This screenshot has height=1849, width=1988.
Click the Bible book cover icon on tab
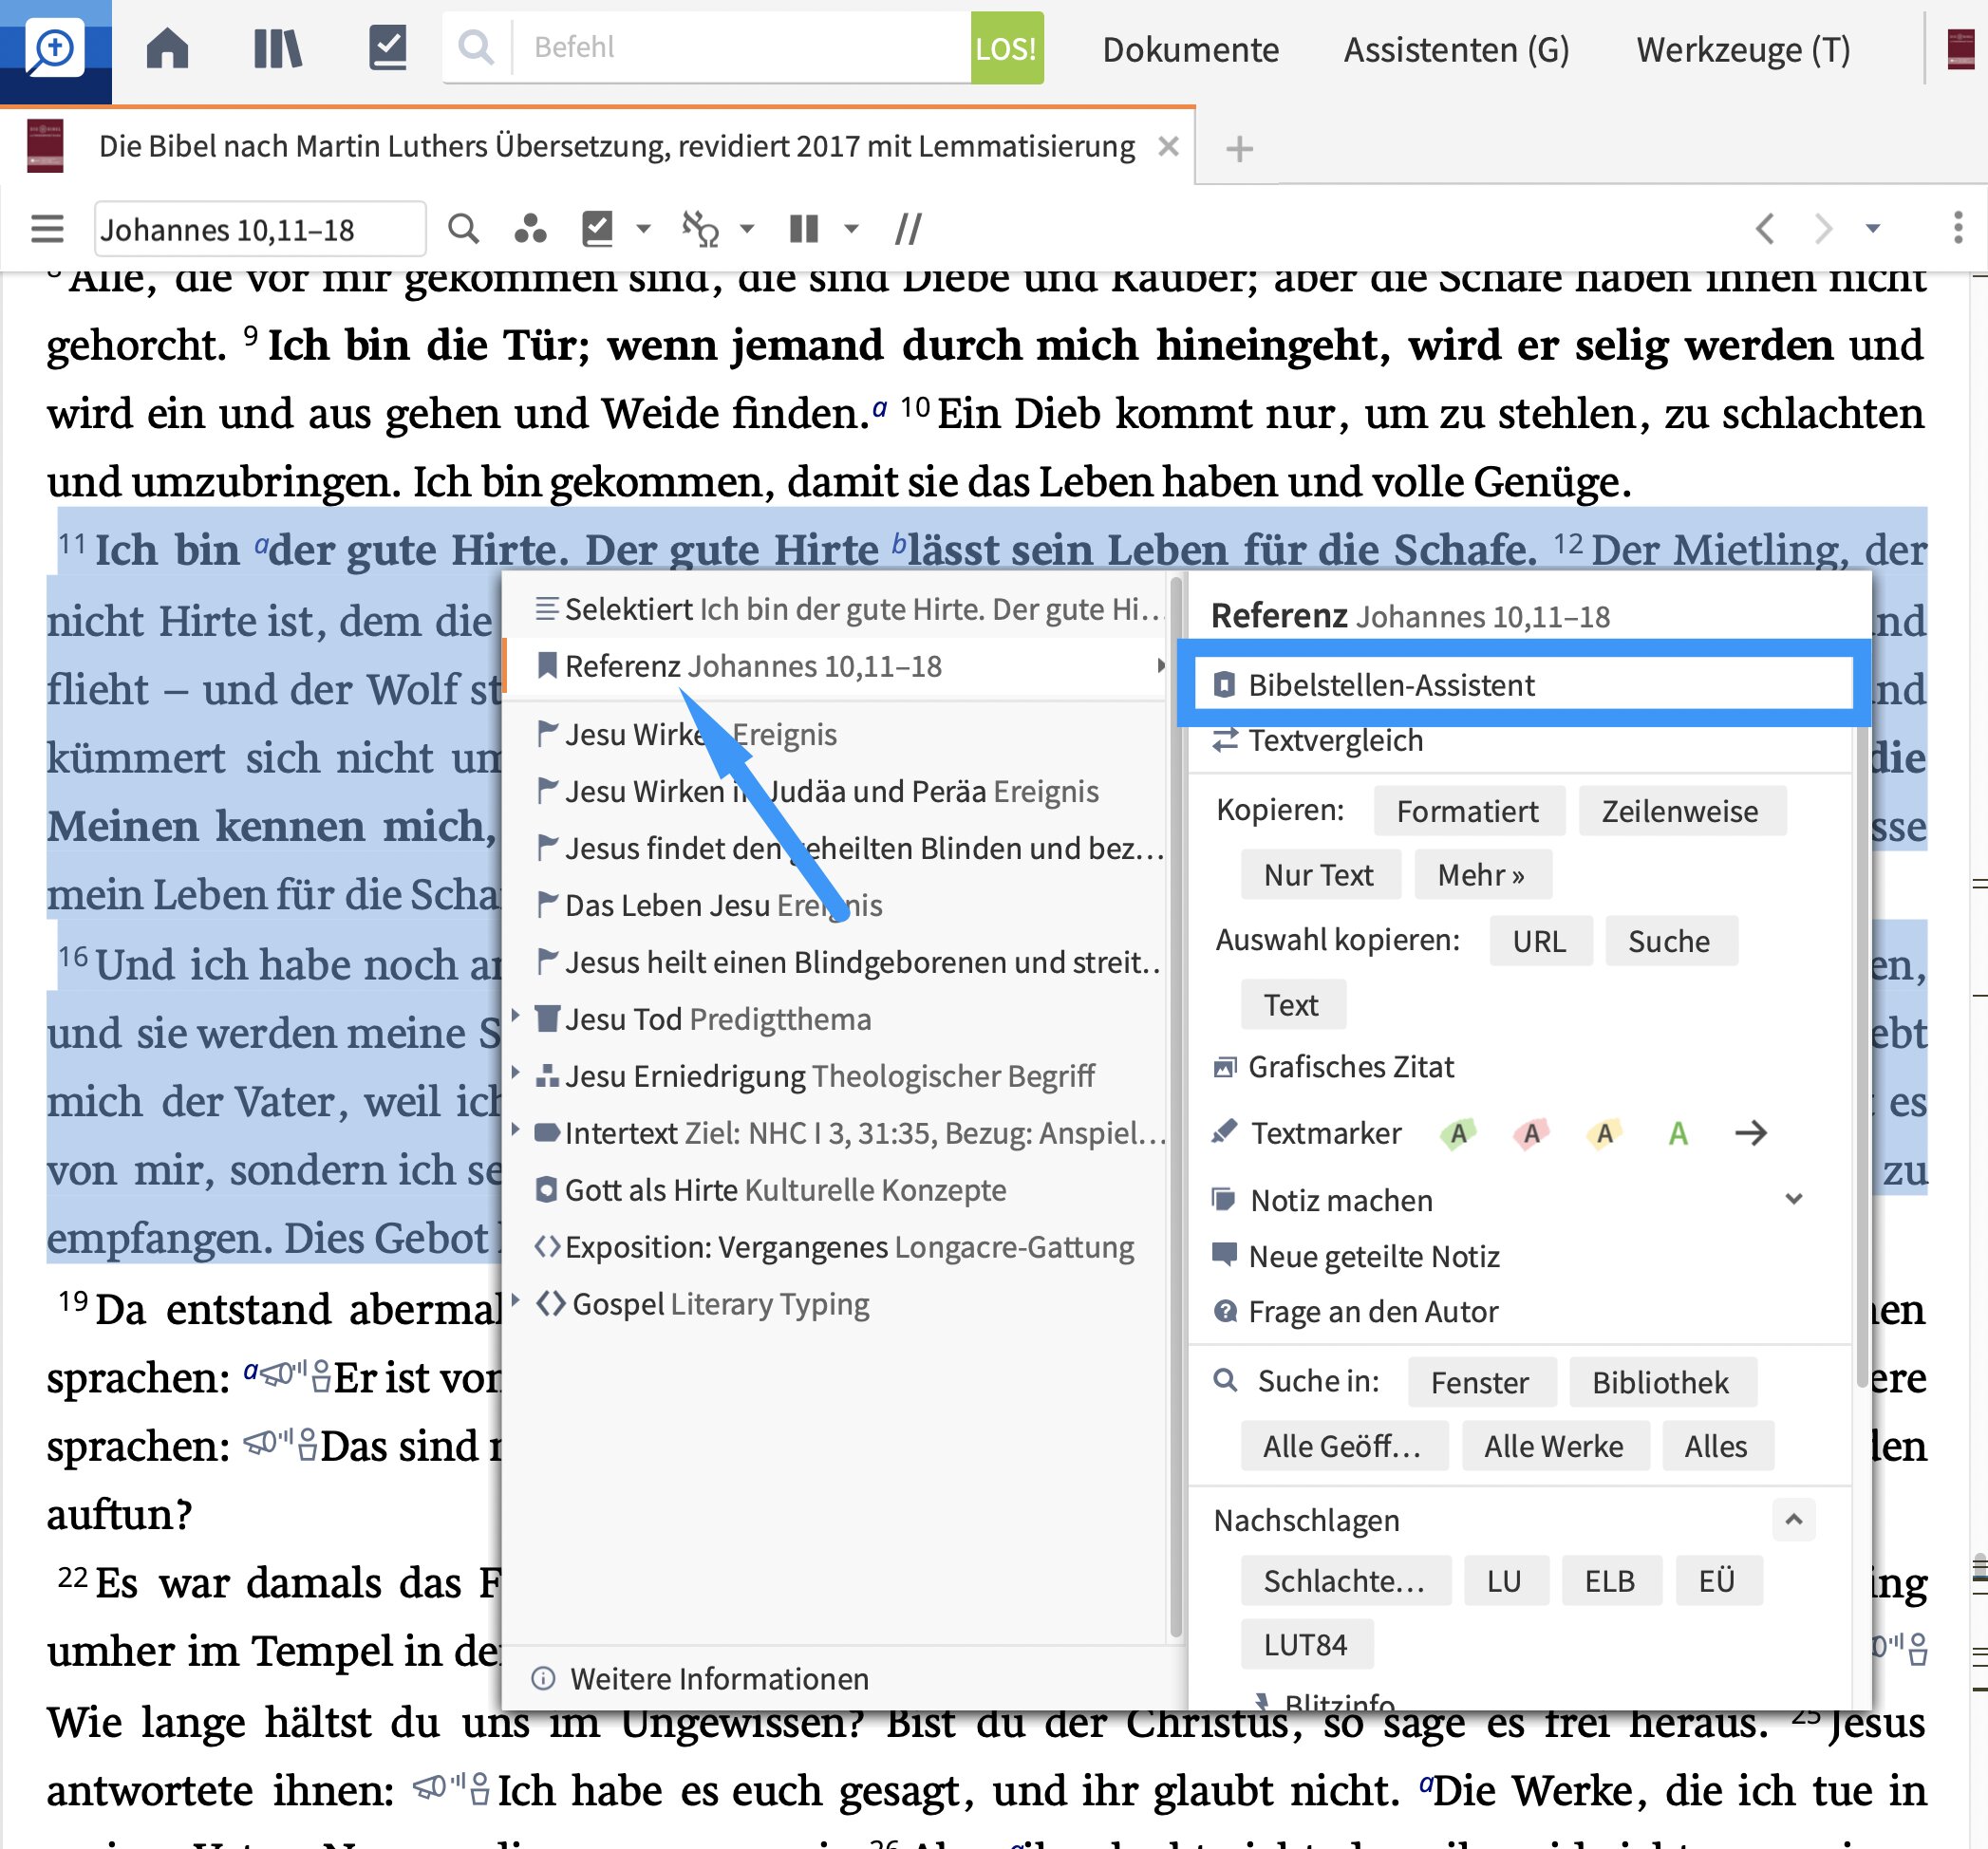(x=45, y=146)
